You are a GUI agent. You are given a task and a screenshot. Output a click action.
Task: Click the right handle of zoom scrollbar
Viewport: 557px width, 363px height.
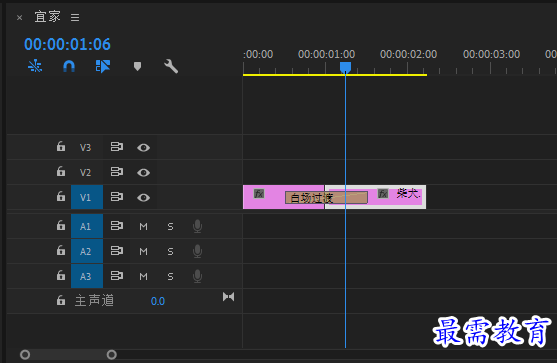(x=112, y=354)
